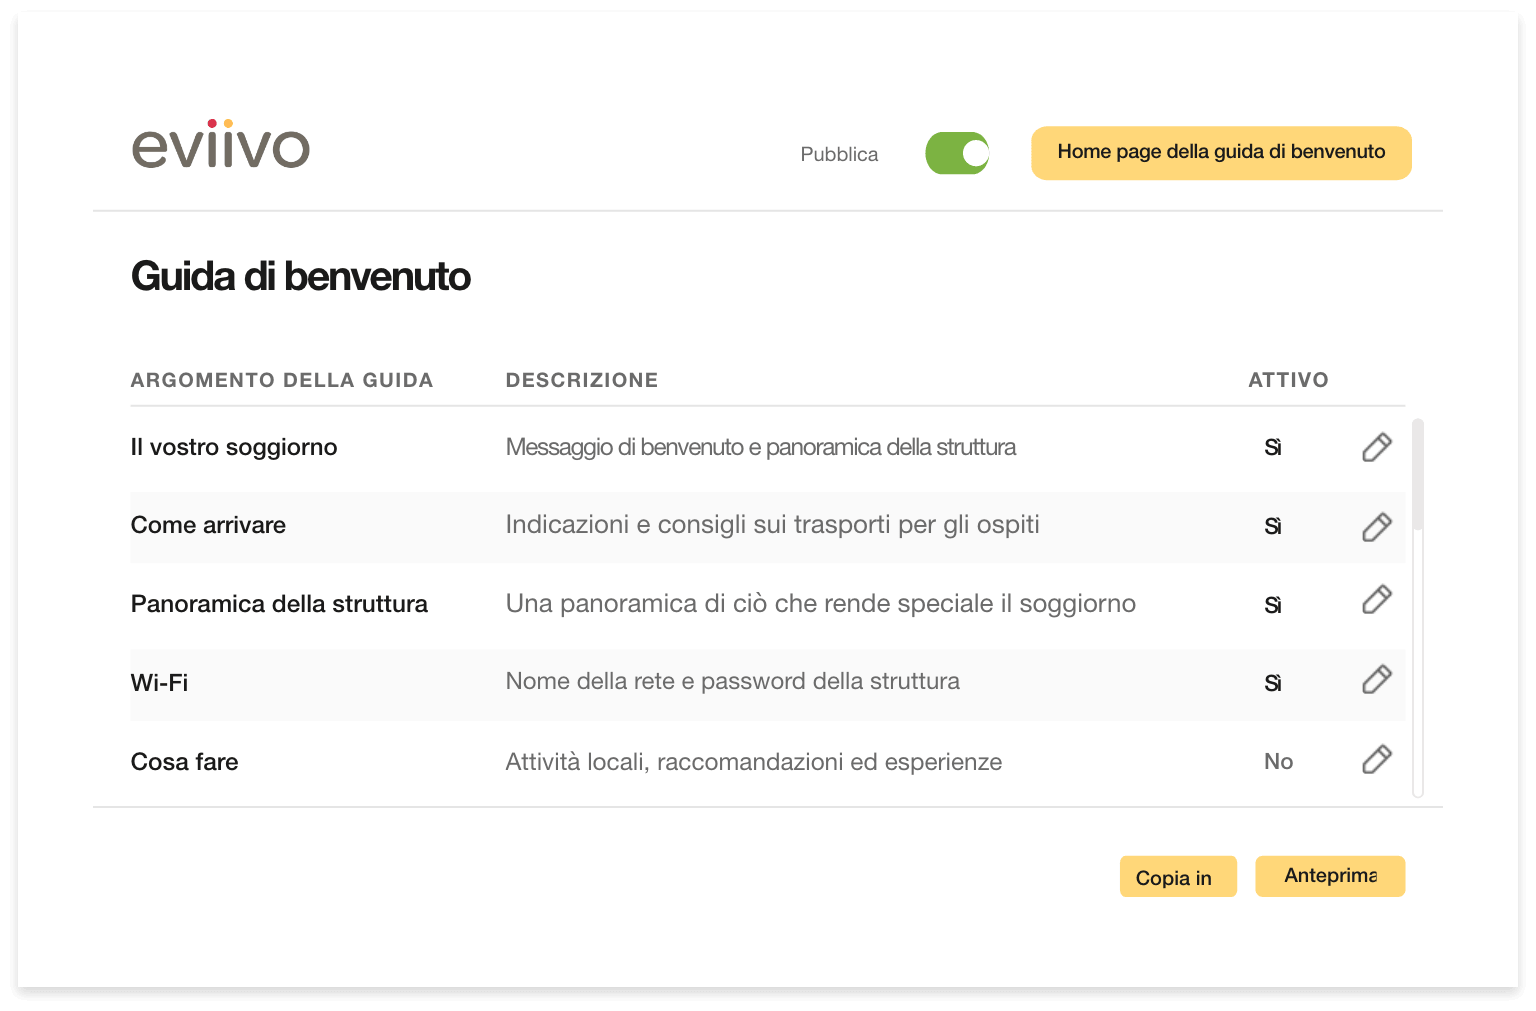The width and height of the screenshot is (1536, 1011).
Task: Choose the Panoramica della struttura topic
Action: (279, 604)
